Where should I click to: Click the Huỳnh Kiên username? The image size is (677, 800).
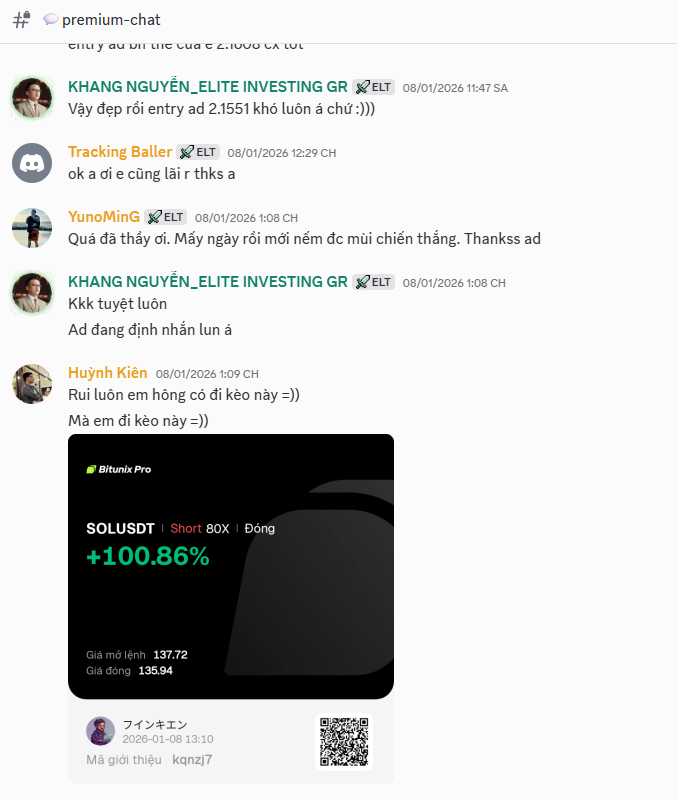click(108, 372)
